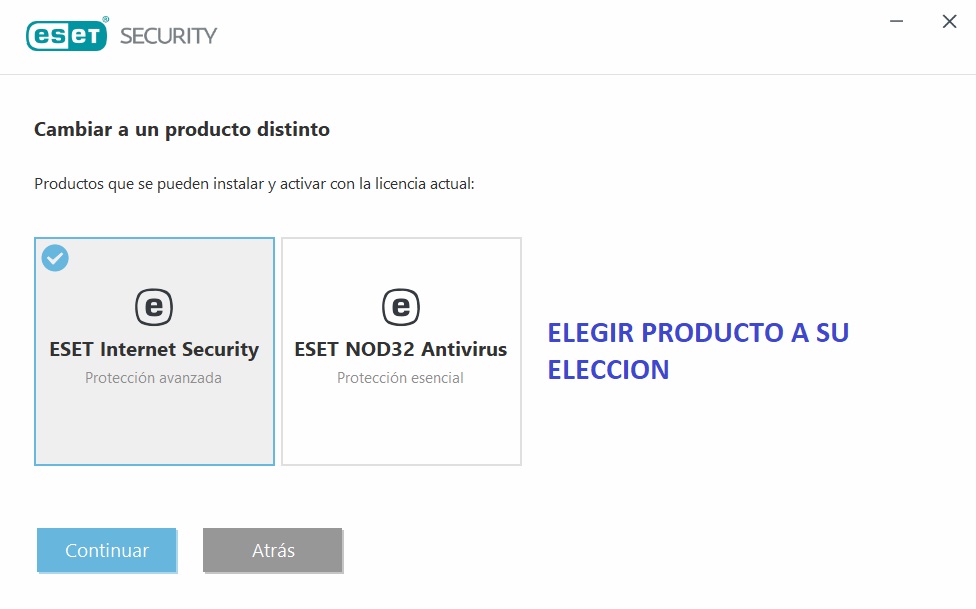
Task: Click the ESET 'e' icon above Internet Security
Action: (153, 306)
